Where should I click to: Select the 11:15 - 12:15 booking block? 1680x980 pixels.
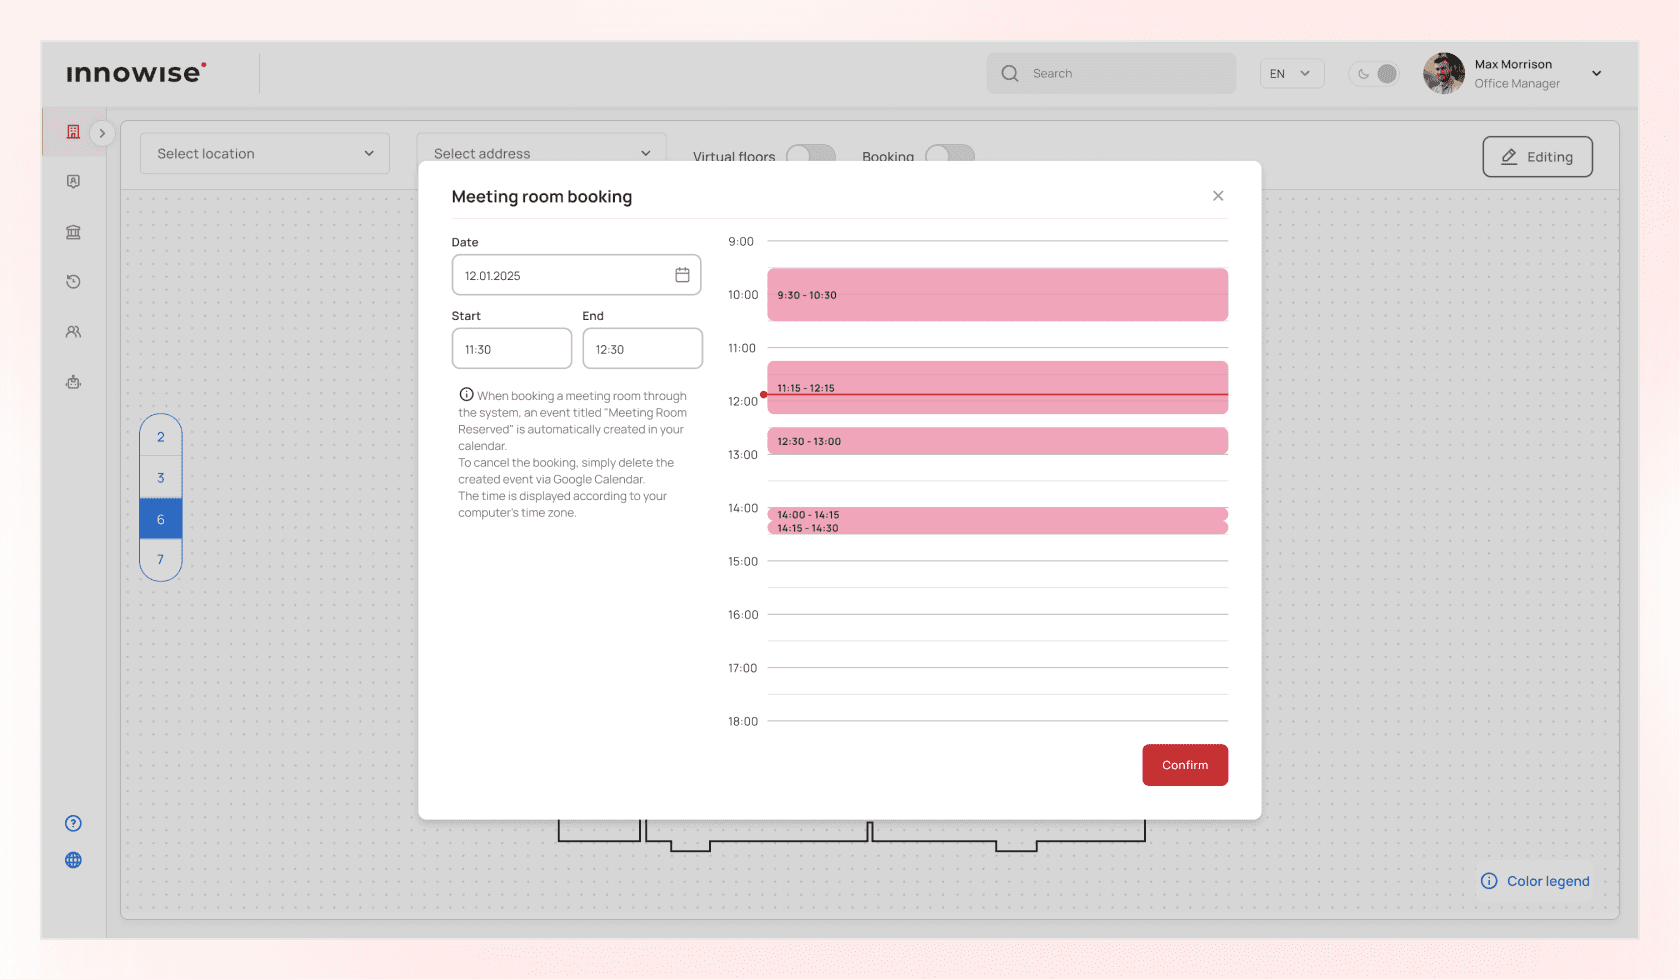997,387
